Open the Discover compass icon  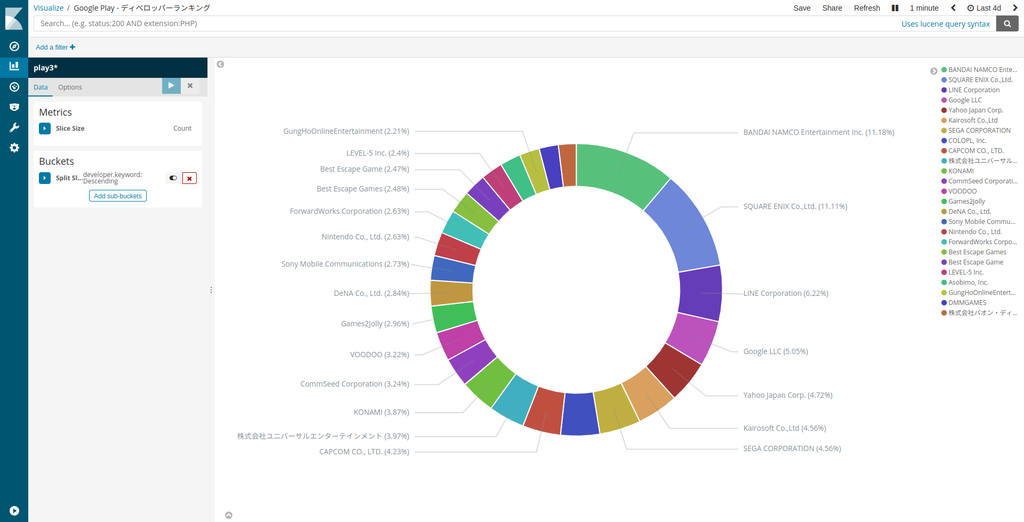pyautogui.click(x=14, y=46)
